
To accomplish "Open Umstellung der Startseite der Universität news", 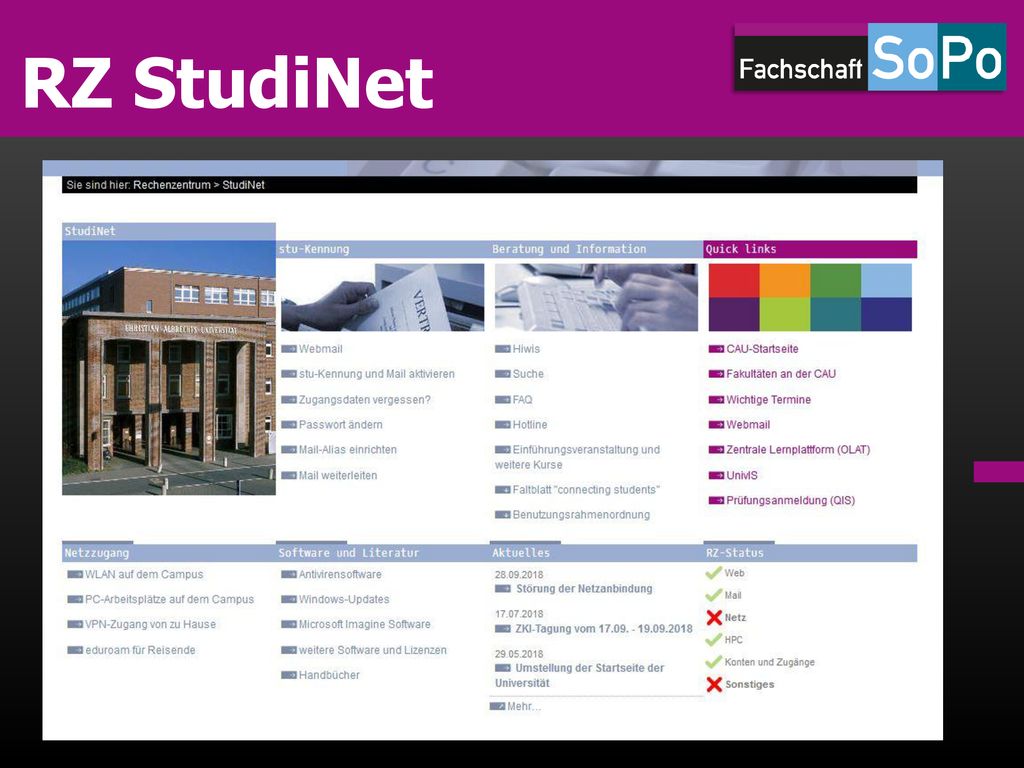I will tap(579, 676).
